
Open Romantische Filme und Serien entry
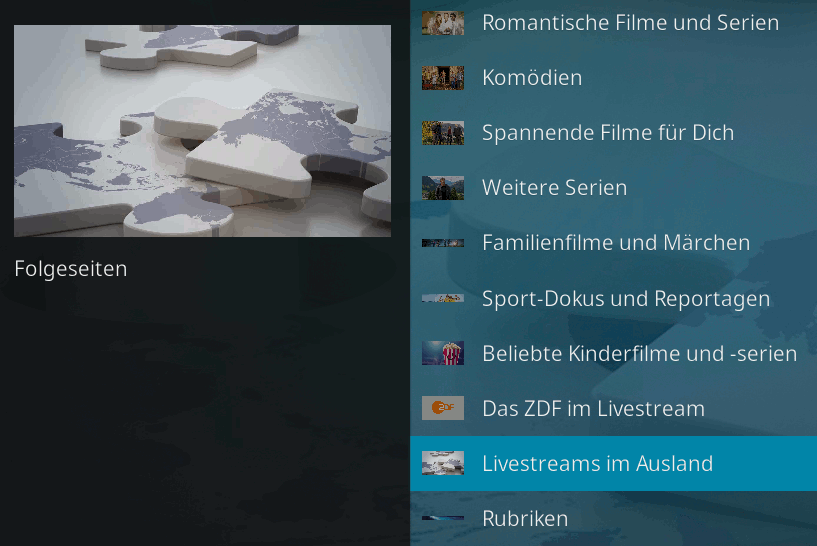click(613, 23)
